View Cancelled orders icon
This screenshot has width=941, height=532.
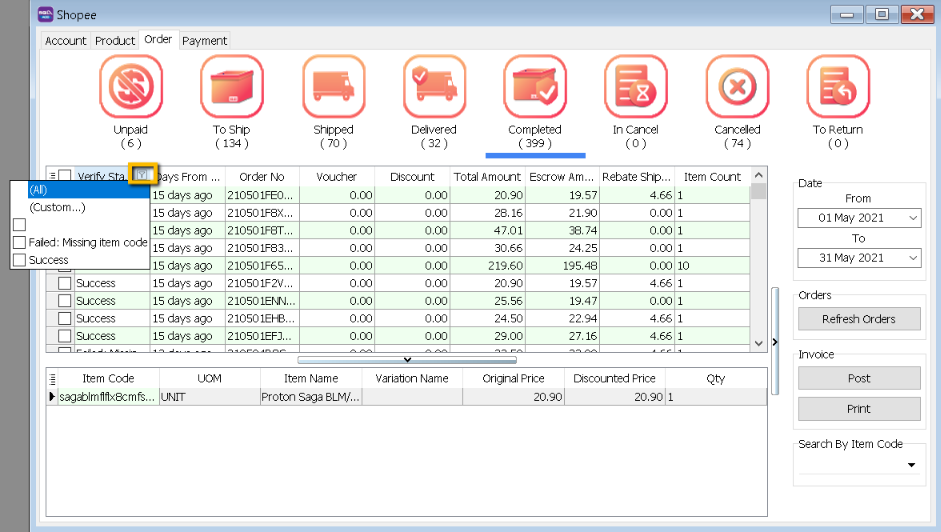click(x=737, y=87)
